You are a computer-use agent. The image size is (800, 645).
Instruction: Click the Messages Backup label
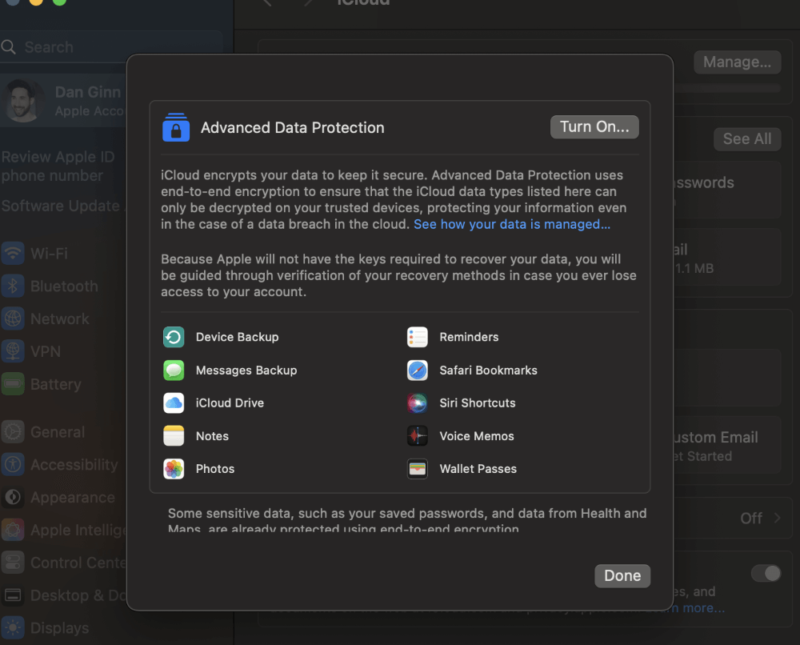246,370
